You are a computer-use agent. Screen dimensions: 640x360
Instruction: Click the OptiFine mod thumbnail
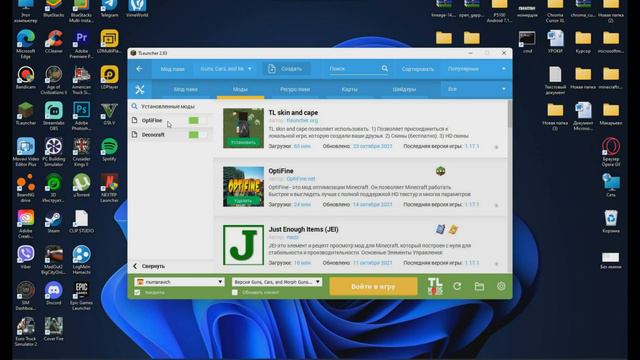click(x=243, y=187)
